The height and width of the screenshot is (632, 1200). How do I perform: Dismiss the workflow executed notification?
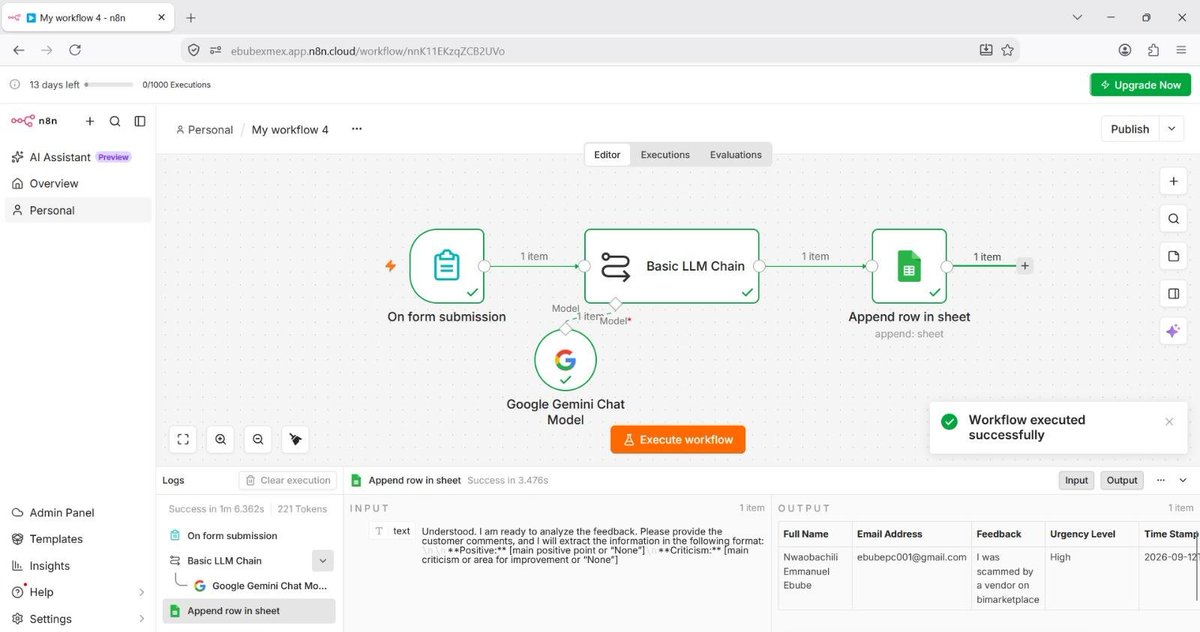[1169, 422]
